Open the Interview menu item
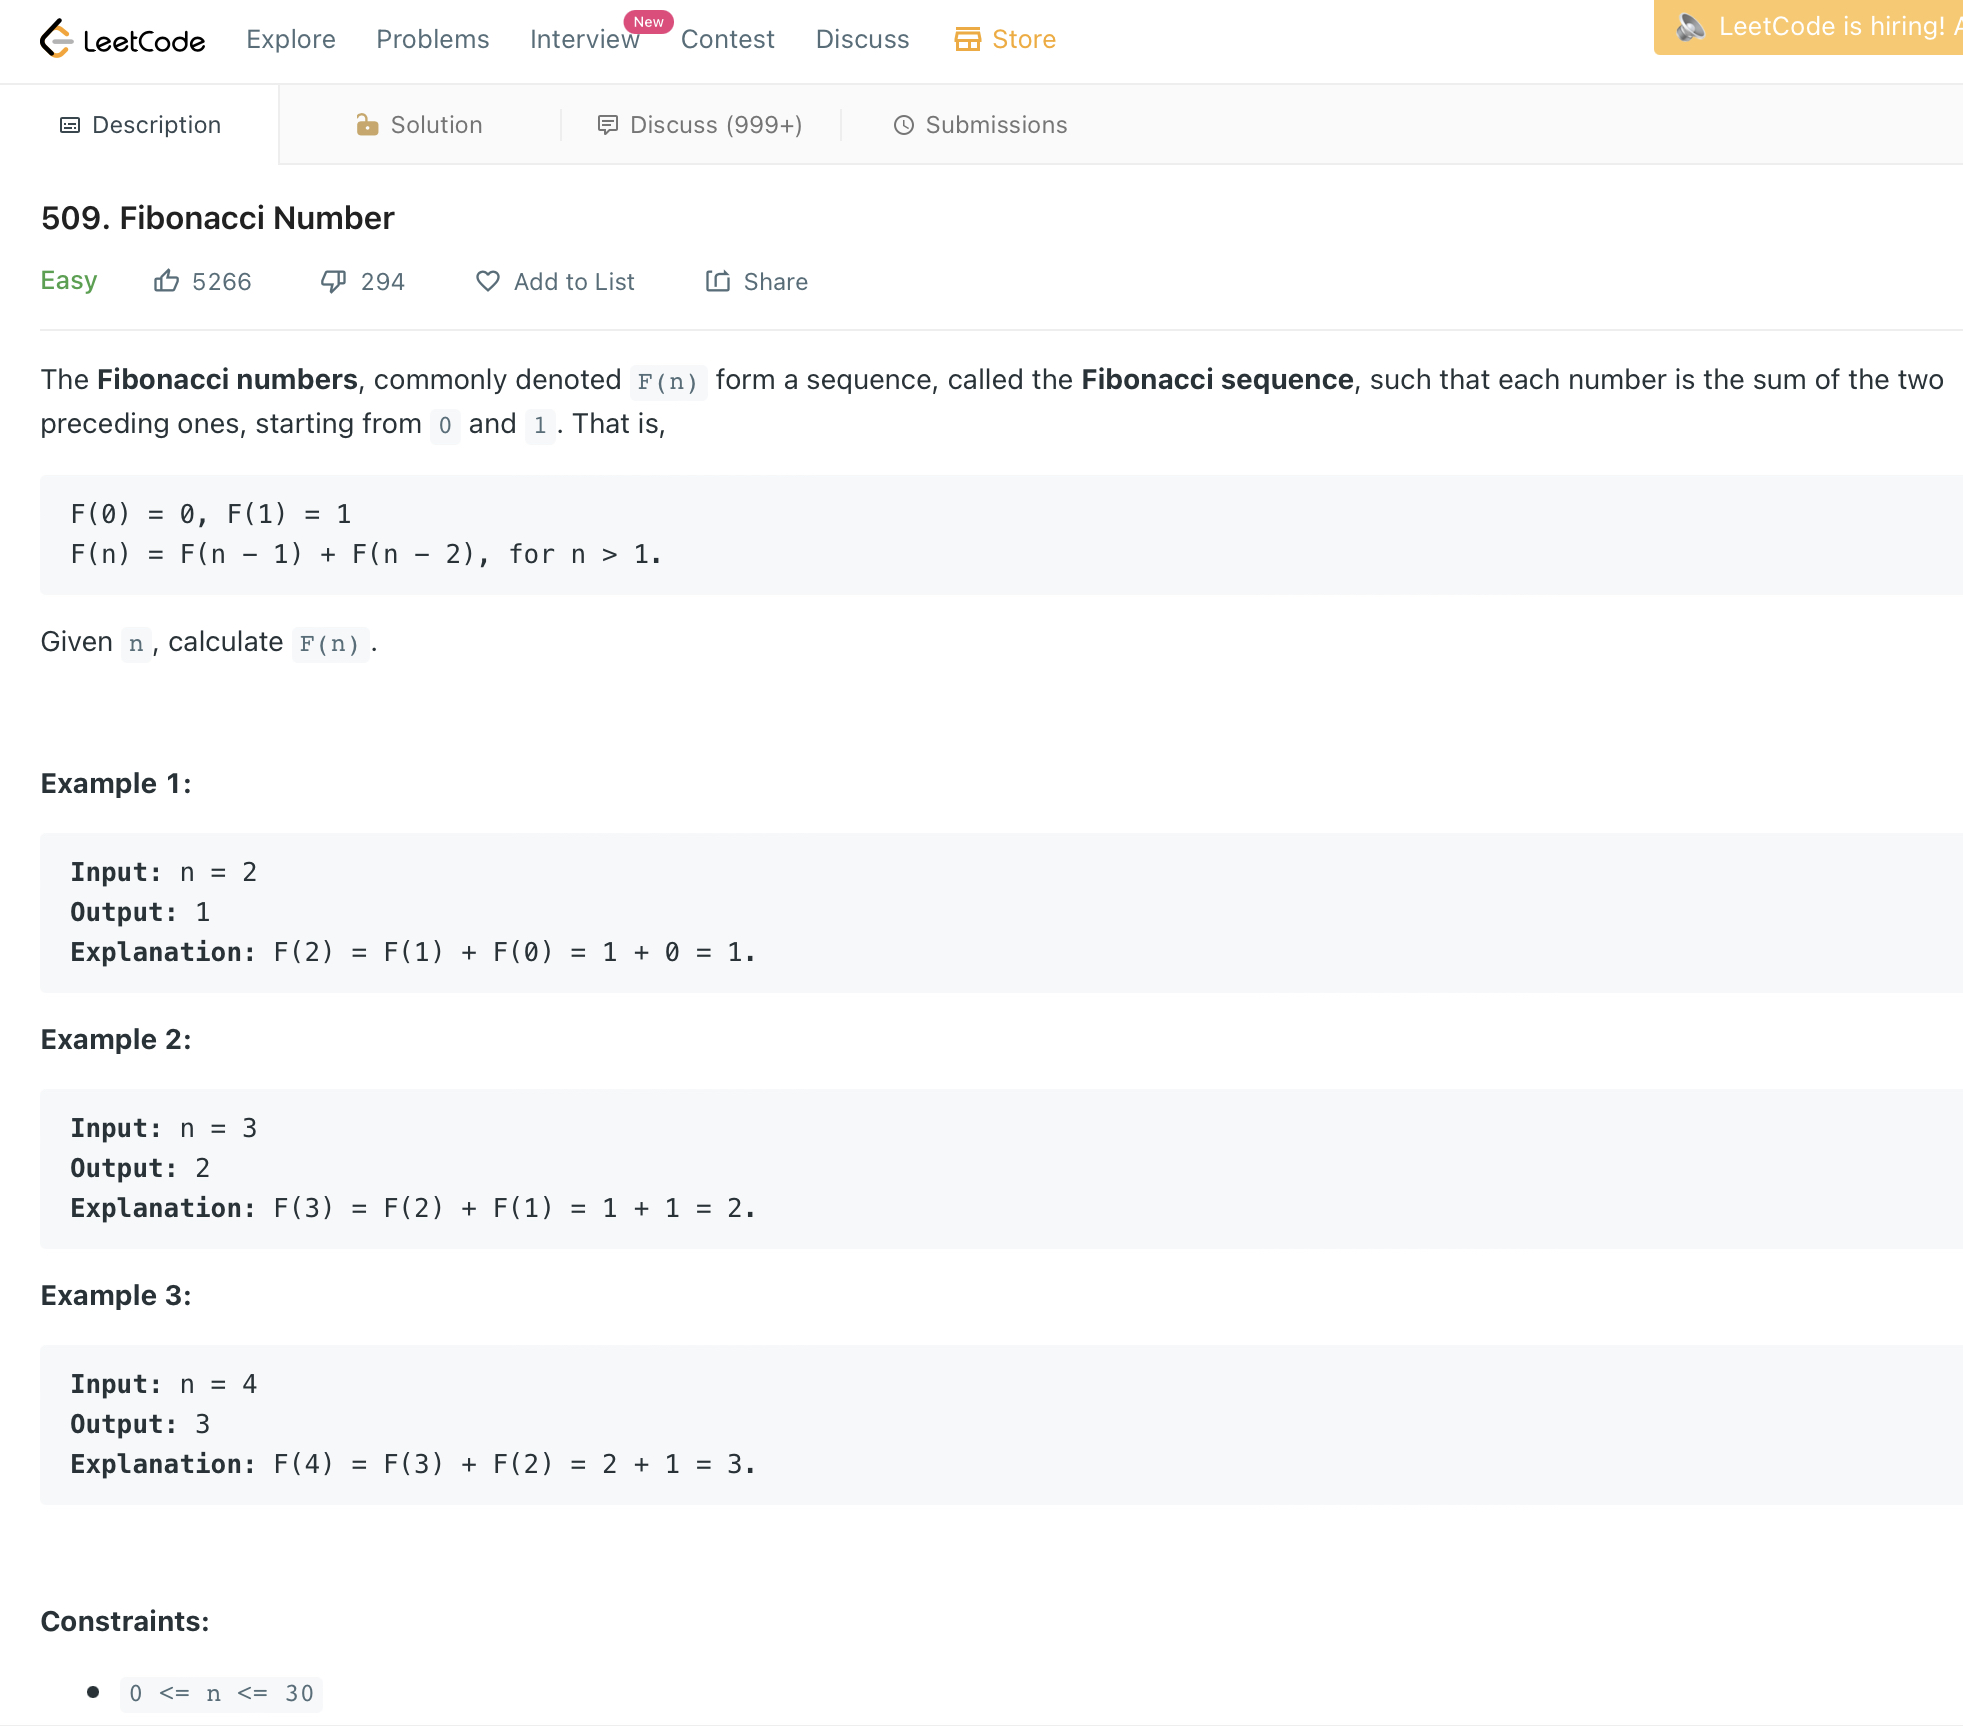Image resolution: width=1963 pixels, height=1726 pixels. coord(584,39)
